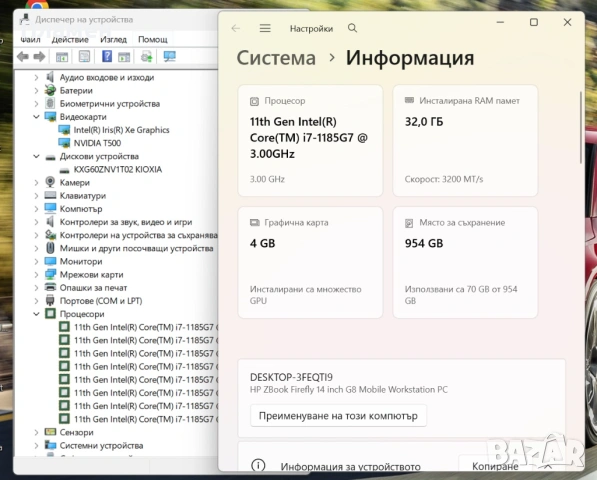Select Контролери за звук, видео и игри
This screenshot has width=597, height=480.
(126, 222)
